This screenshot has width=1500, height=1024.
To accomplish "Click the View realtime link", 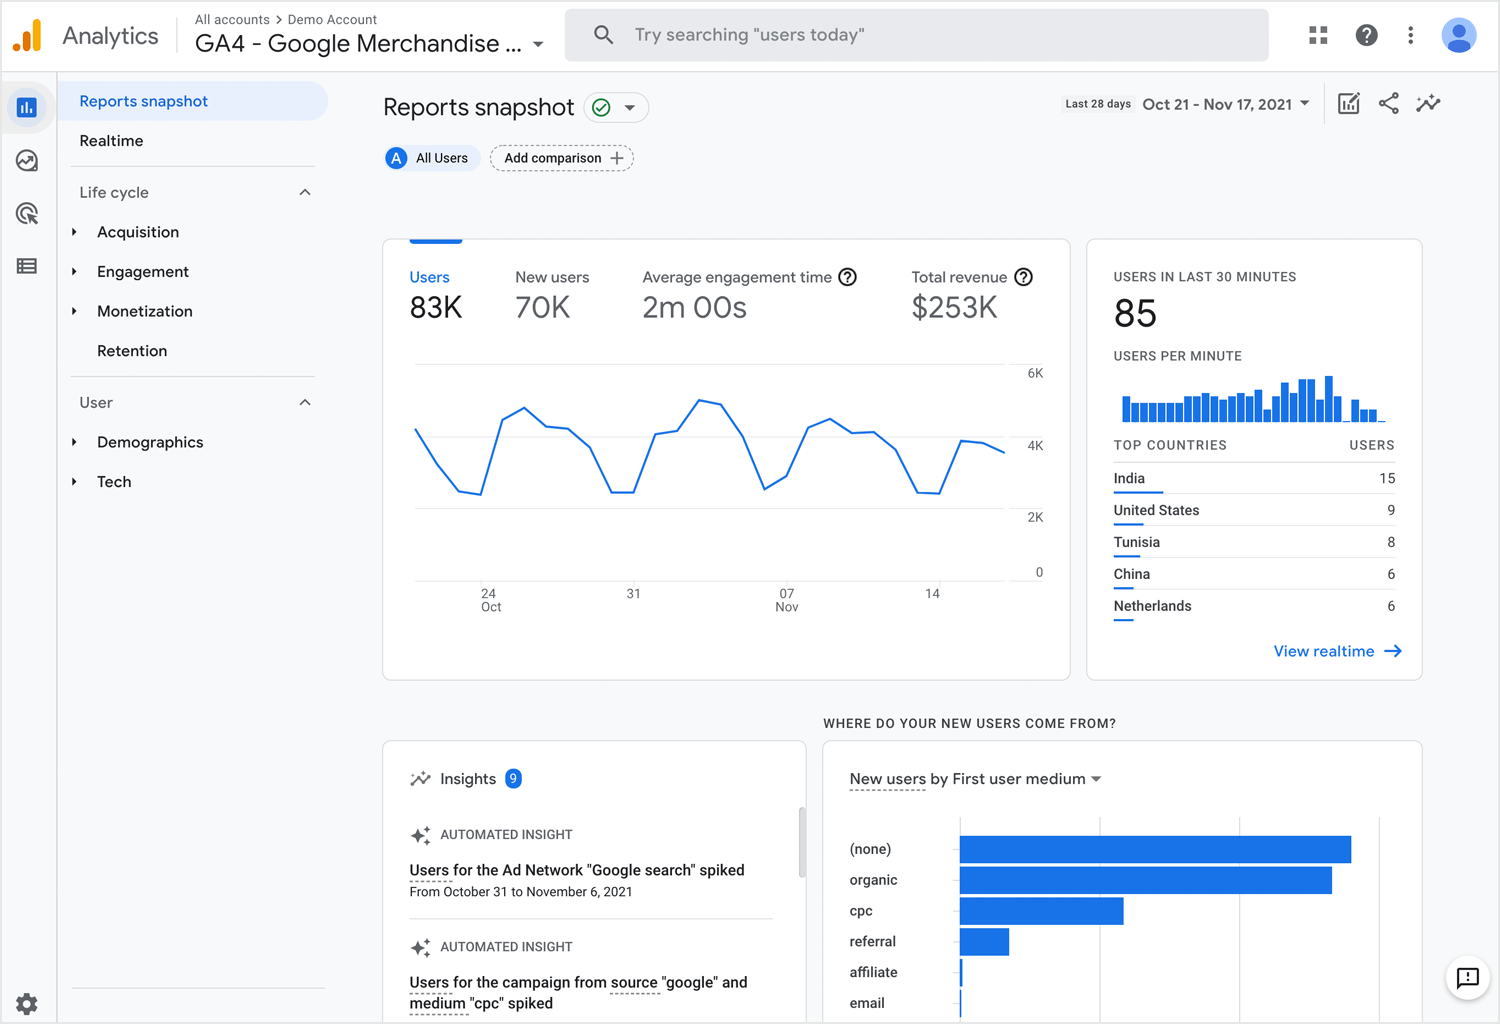I will (1337, 651).
